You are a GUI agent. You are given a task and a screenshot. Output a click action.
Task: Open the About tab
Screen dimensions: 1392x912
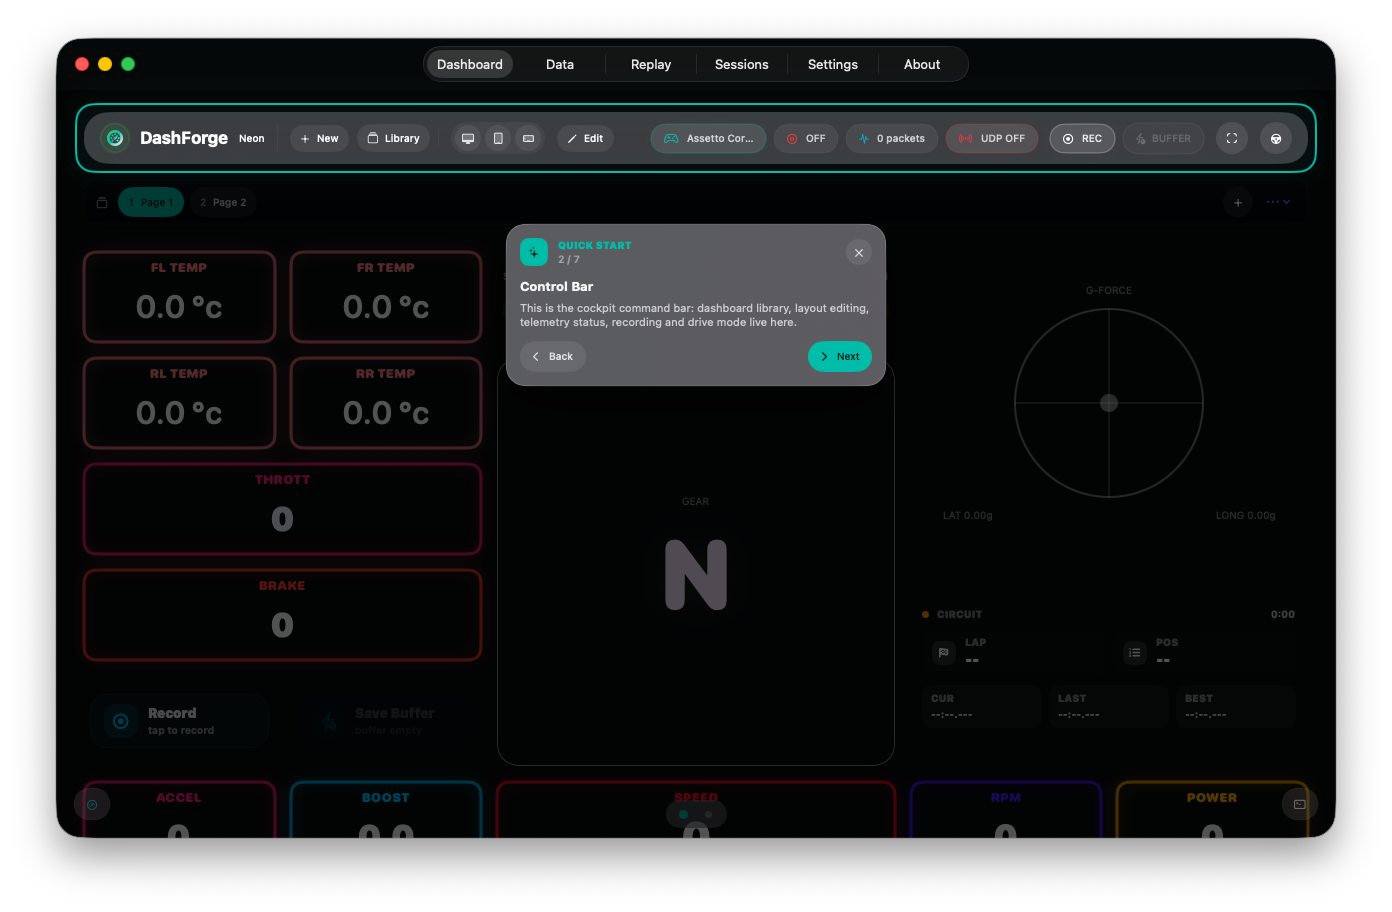922,64
